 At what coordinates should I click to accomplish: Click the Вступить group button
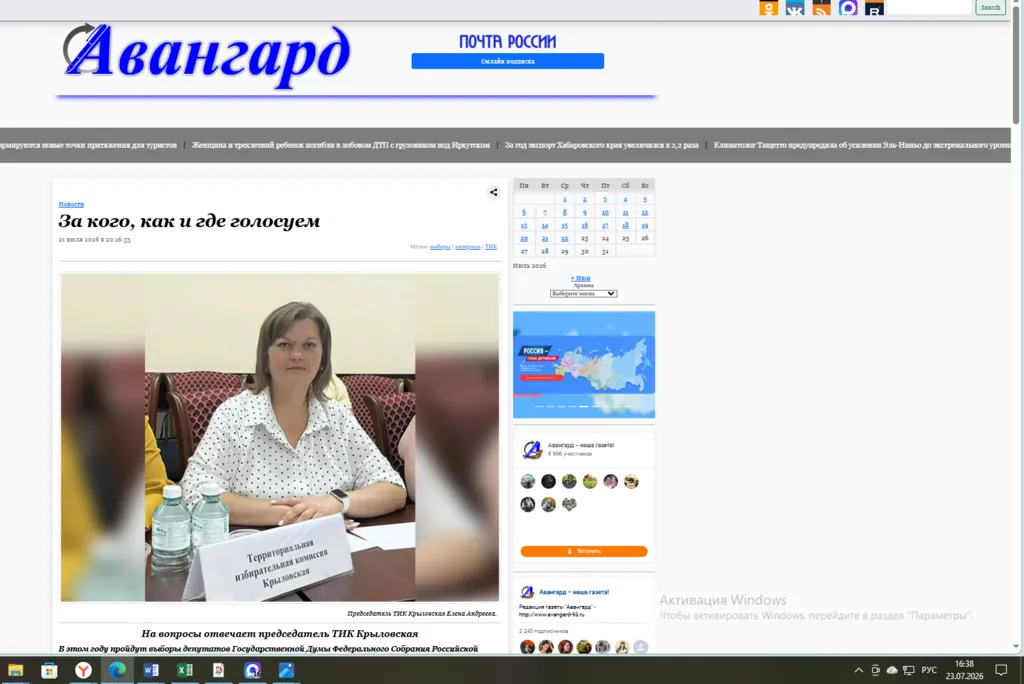pos(584,551)
